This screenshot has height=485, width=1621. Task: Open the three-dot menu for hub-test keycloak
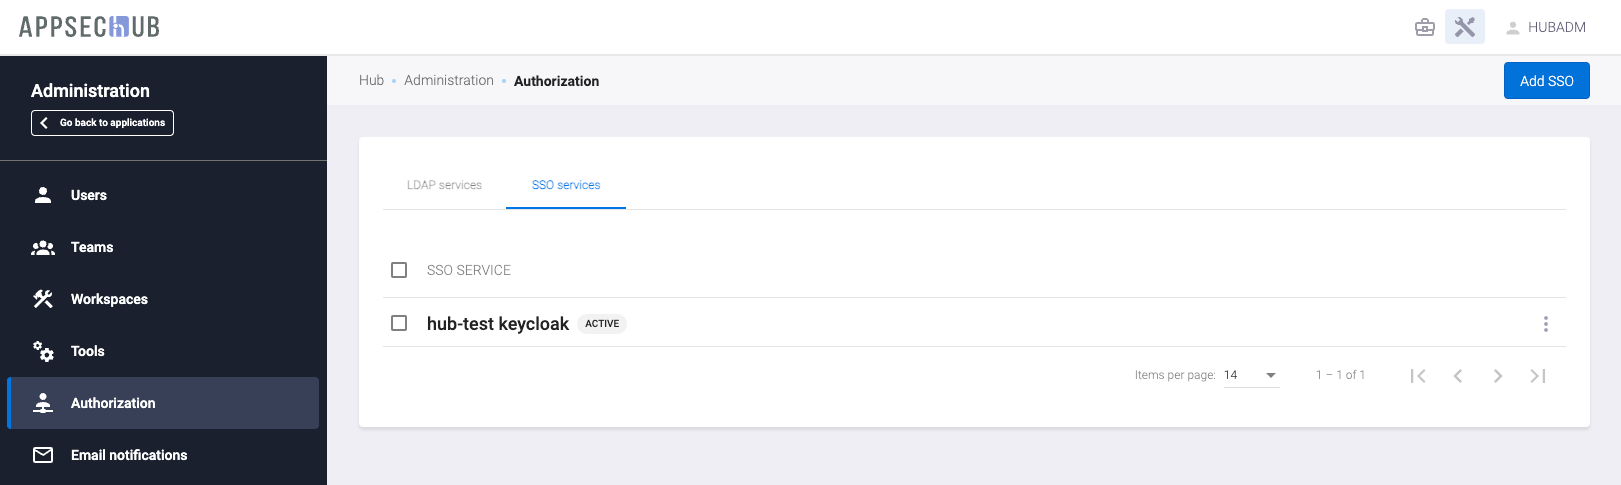point(1545,324)
